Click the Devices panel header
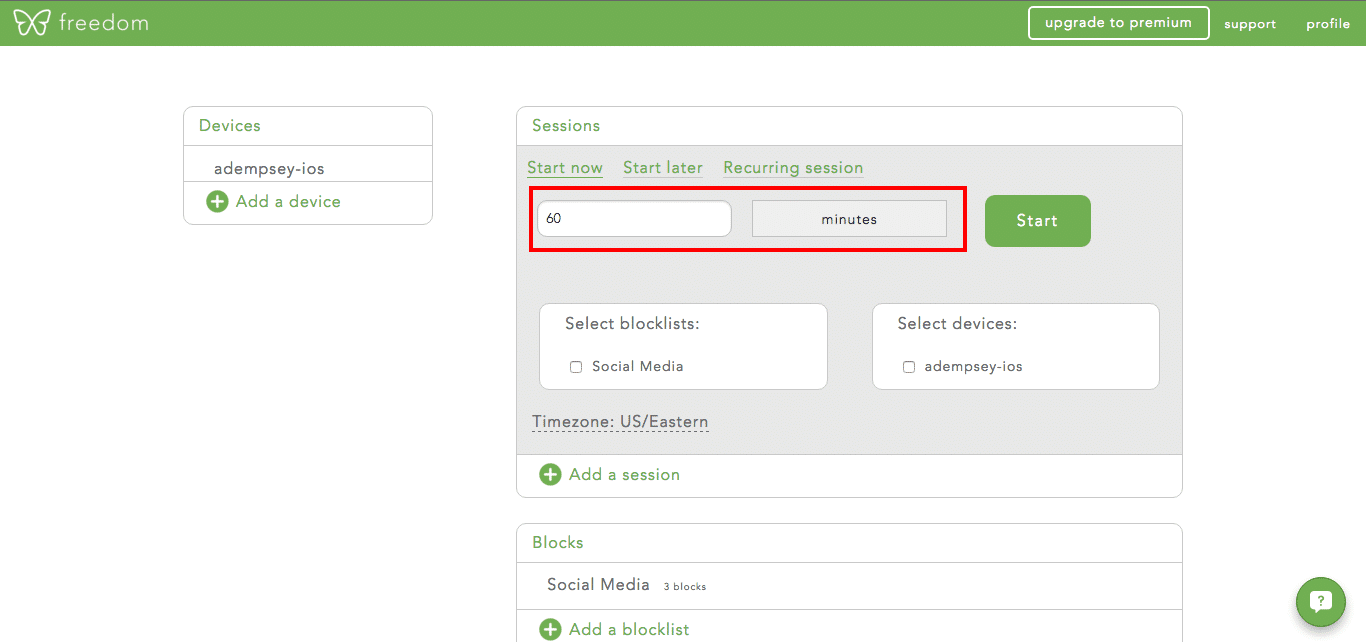 click(308, 126)
